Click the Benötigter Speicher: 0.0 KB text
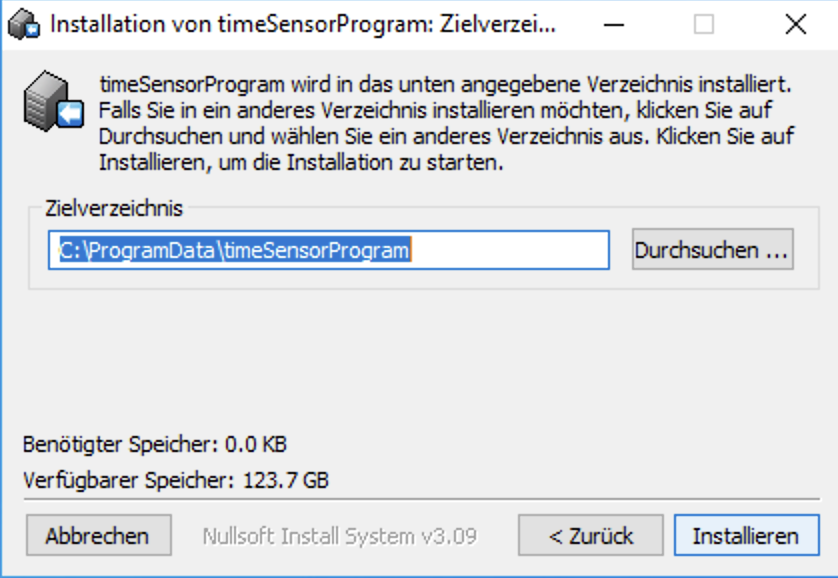Image resolution: width=838 pixels, height=578 pixels. 155,444
